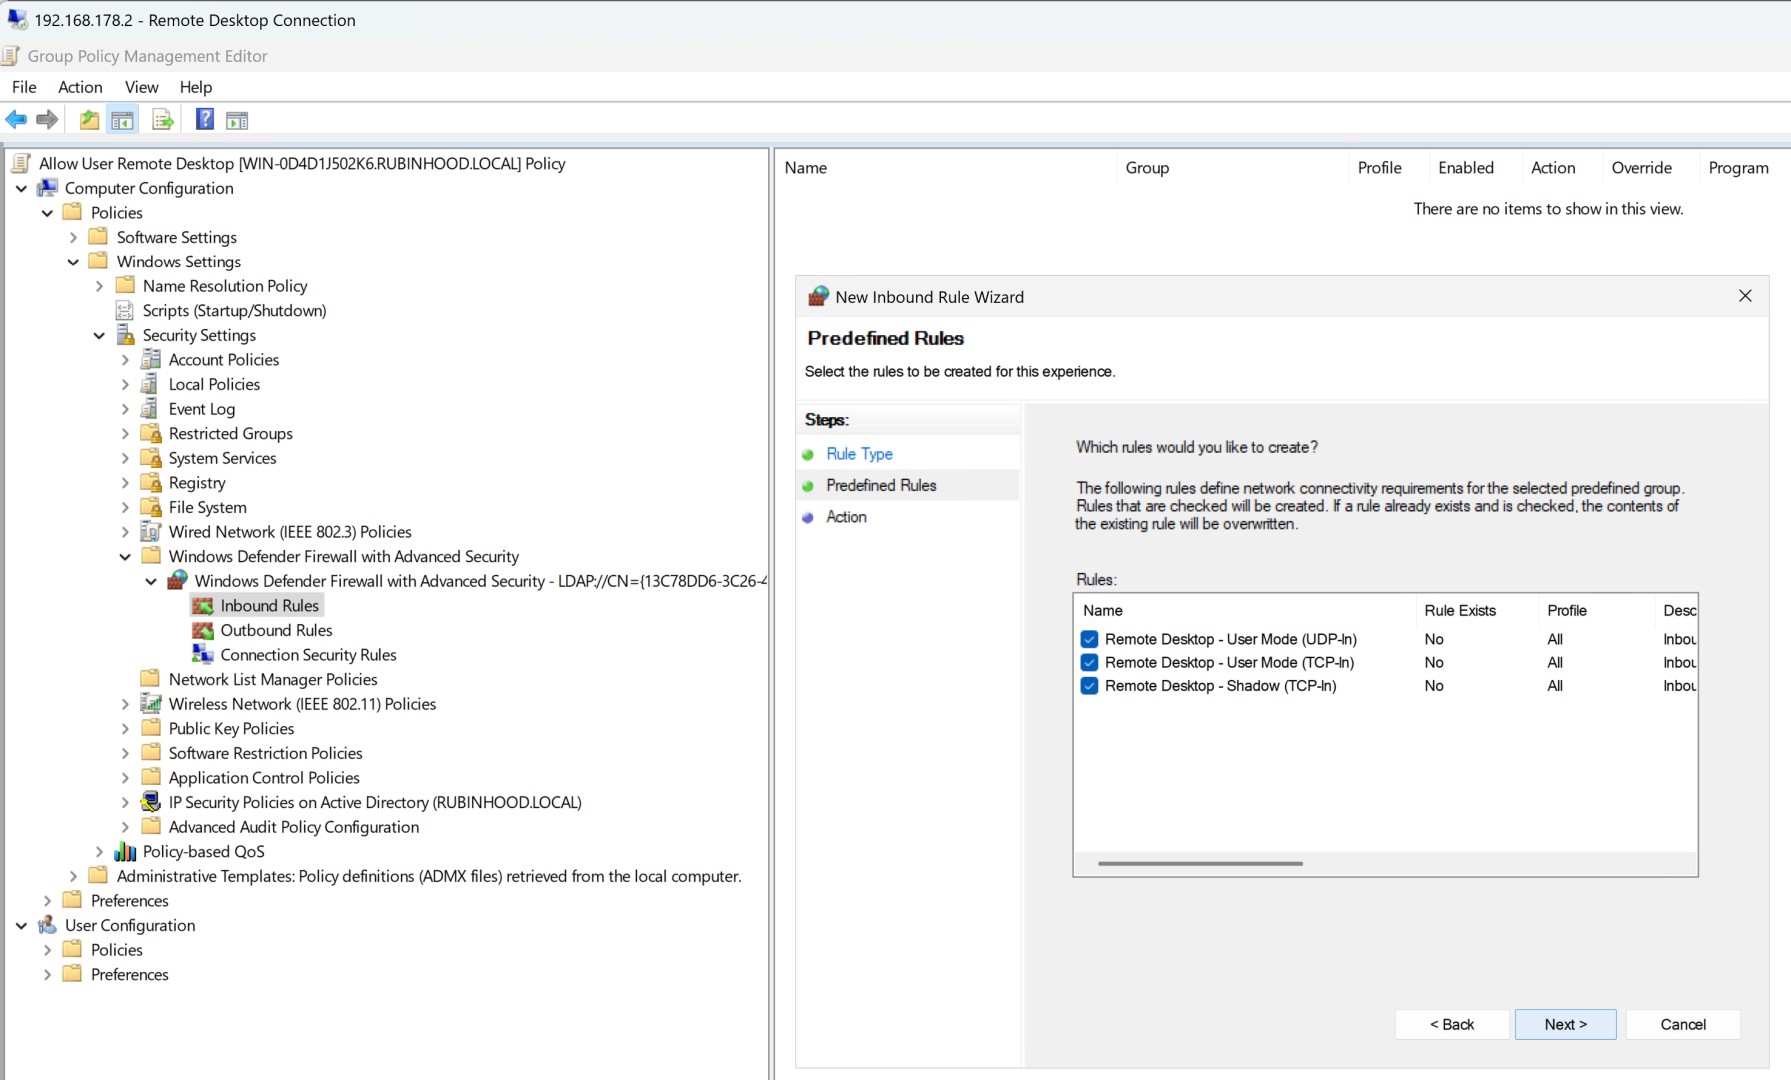
Task: Click the User Configuration icon
Action: pos(47,925)
